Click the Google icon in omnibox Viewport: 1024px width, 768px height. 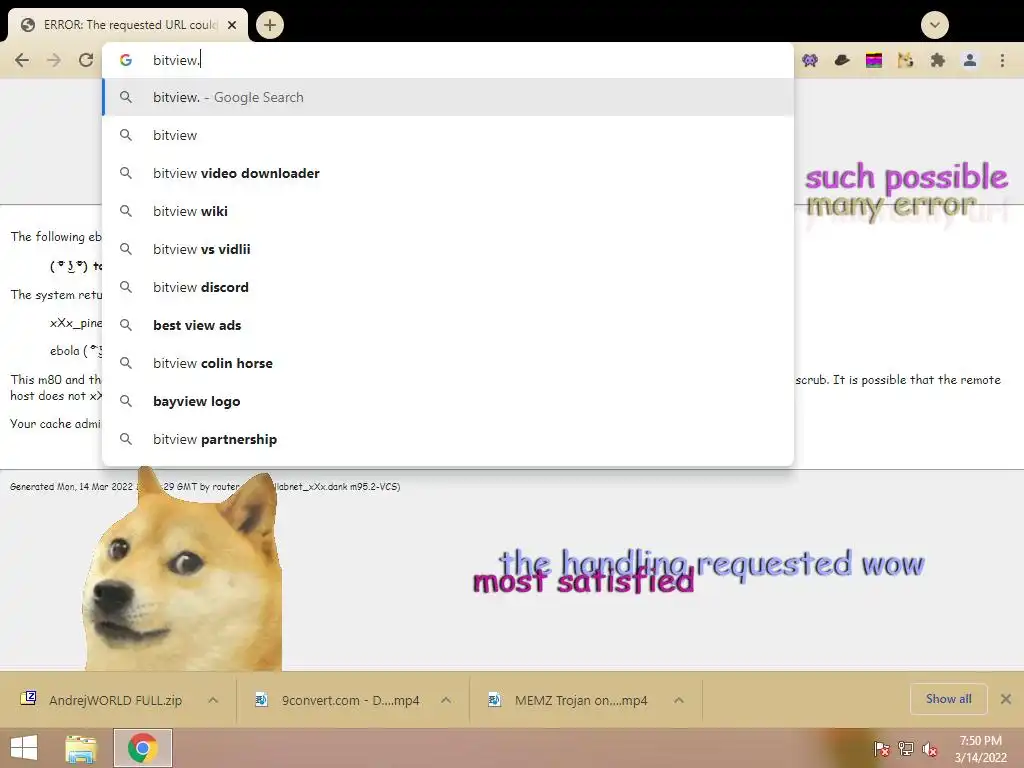[125, 60]
